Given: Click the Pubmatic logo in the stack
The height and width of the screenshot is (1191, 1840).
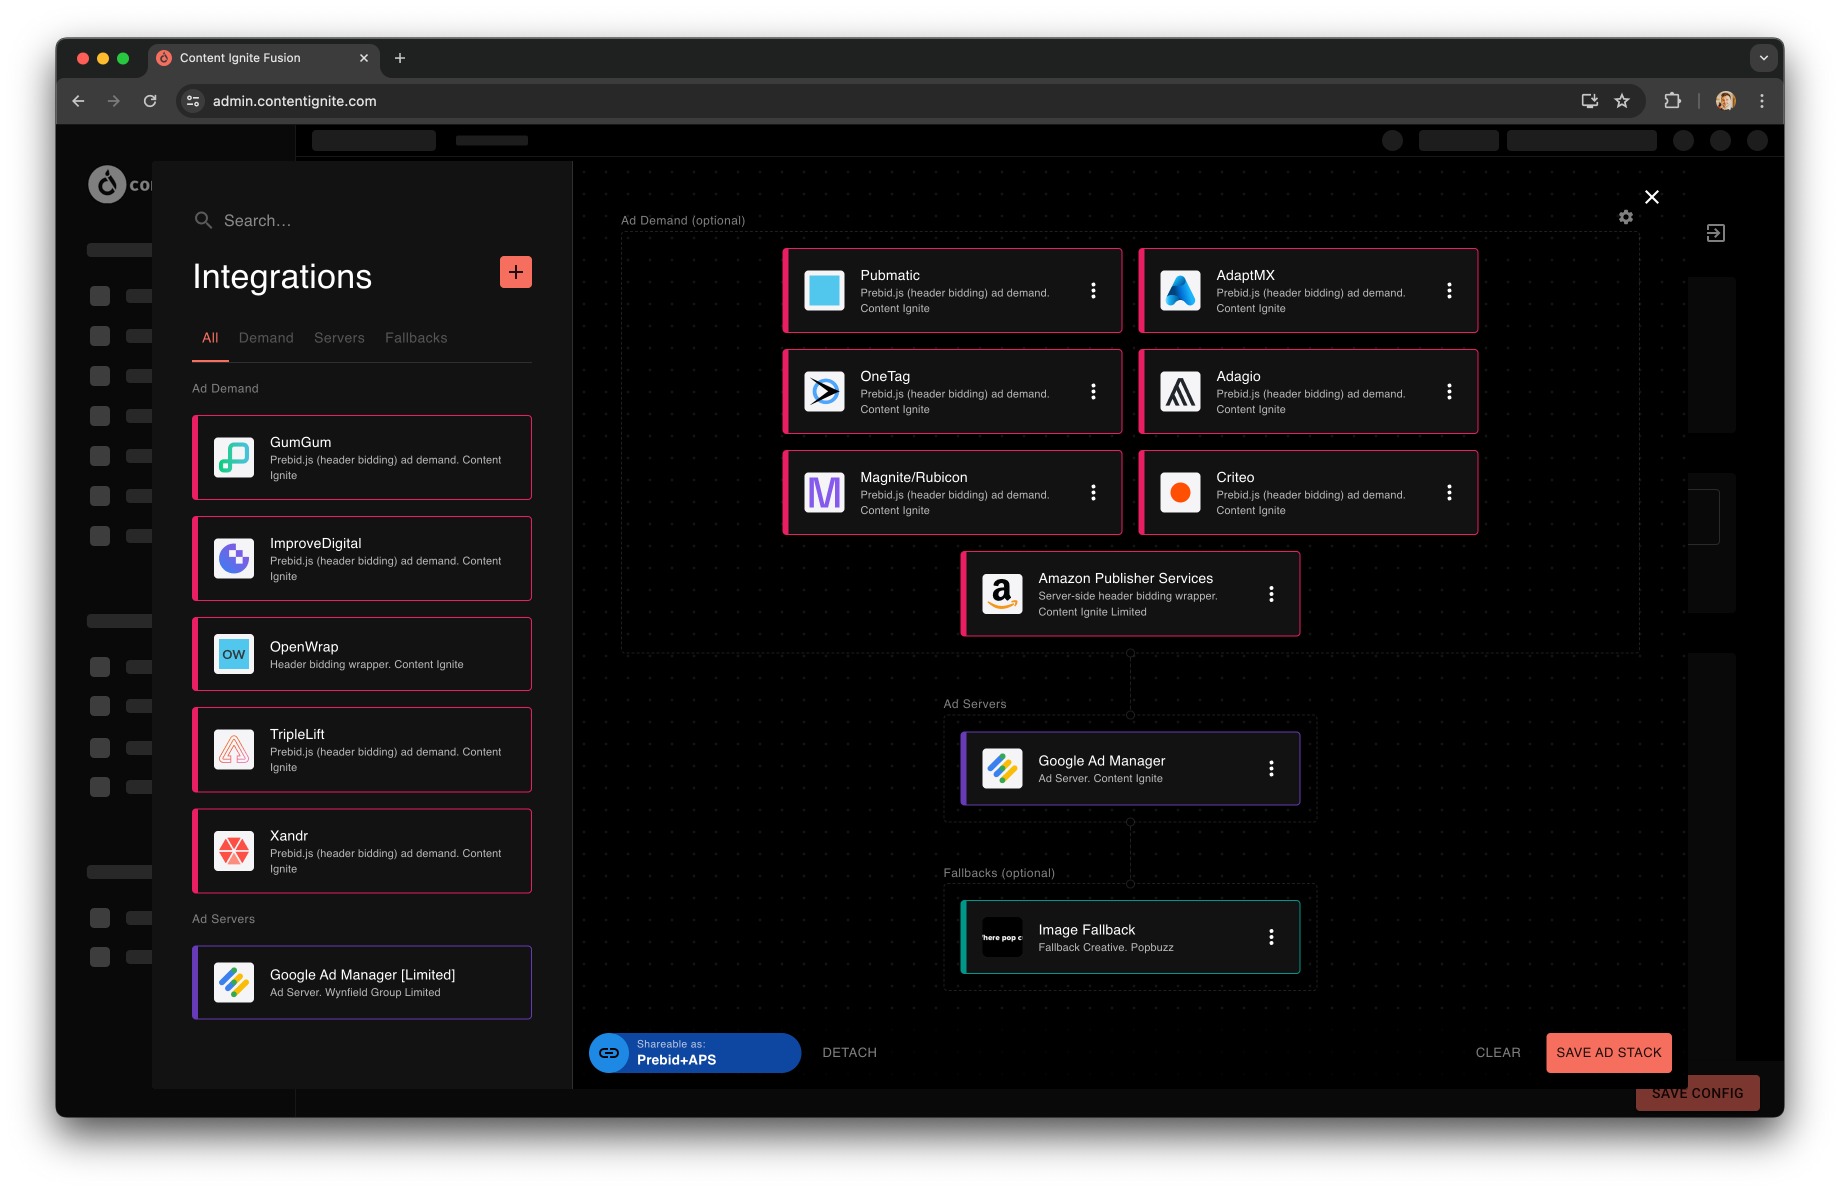Looking at the screenshot, I should [x=825, y=291].
